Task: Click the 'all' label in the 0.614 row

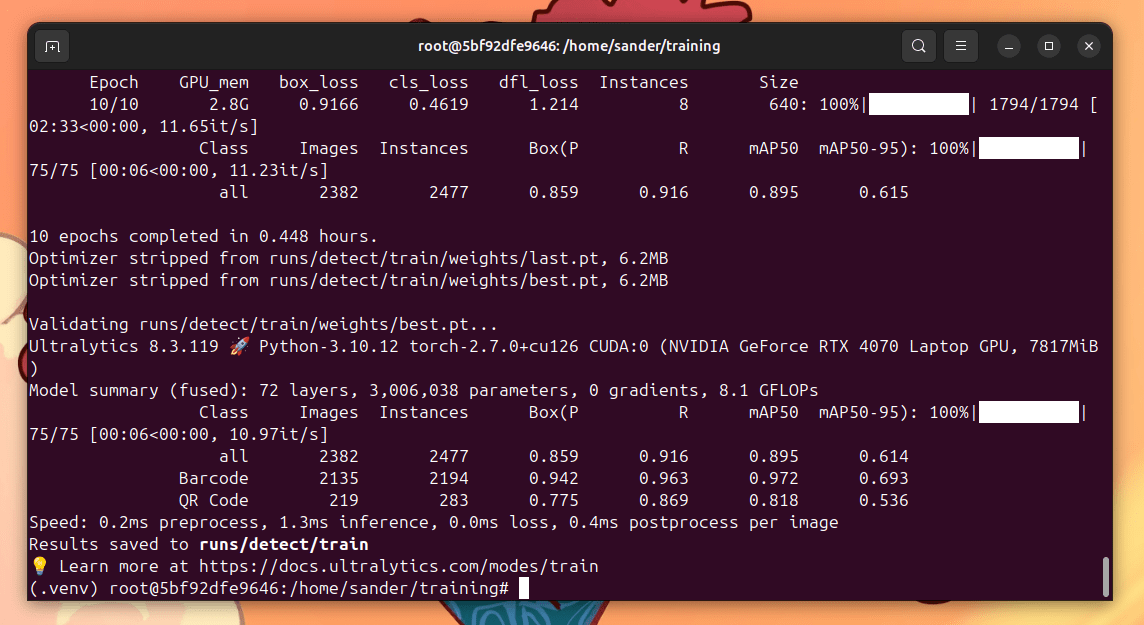Action: click(233, 457)
